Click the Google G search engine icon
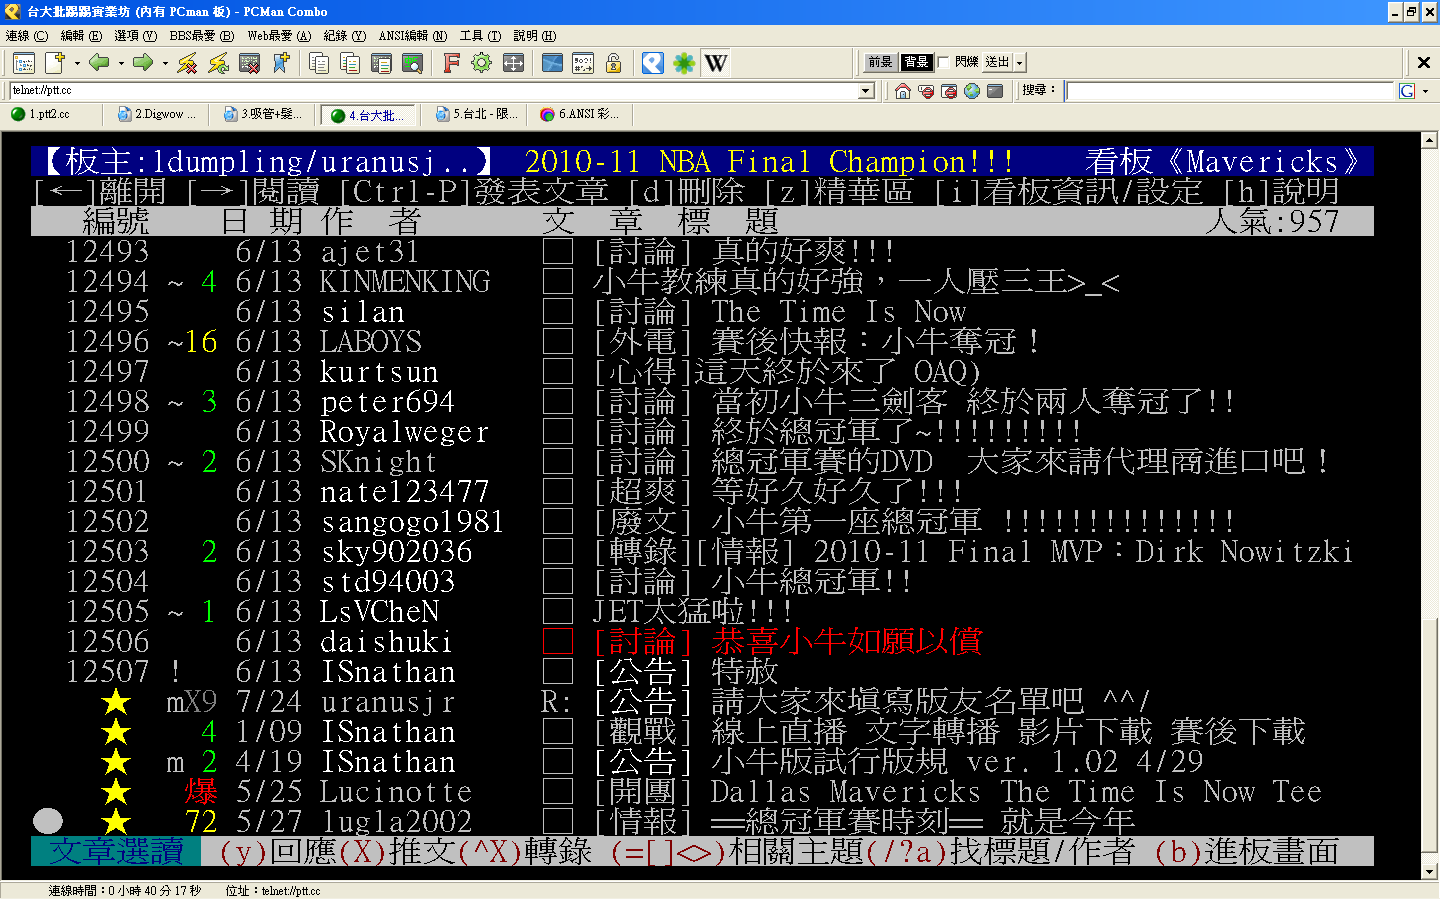 click(1407, 91)
